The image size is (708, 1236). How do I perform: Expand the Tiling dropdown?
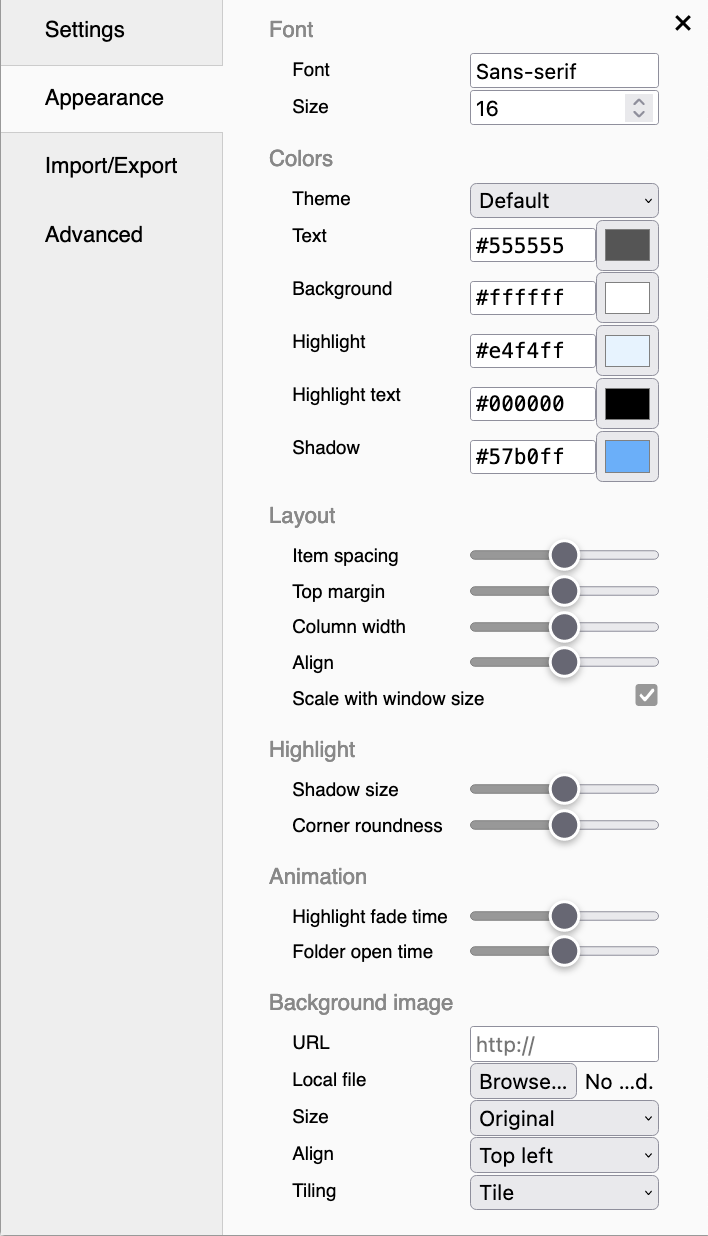(564, 1192)
